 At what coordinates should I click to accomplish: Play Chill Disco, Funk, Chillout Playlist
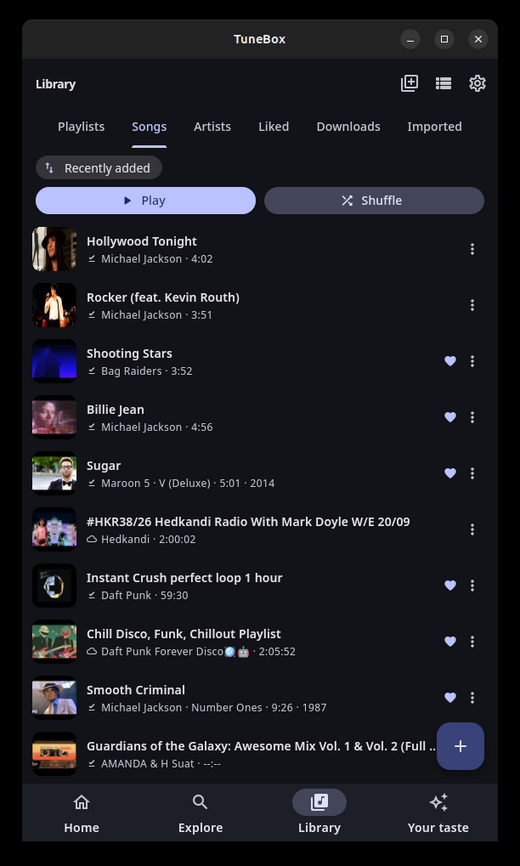pos(184,634)
